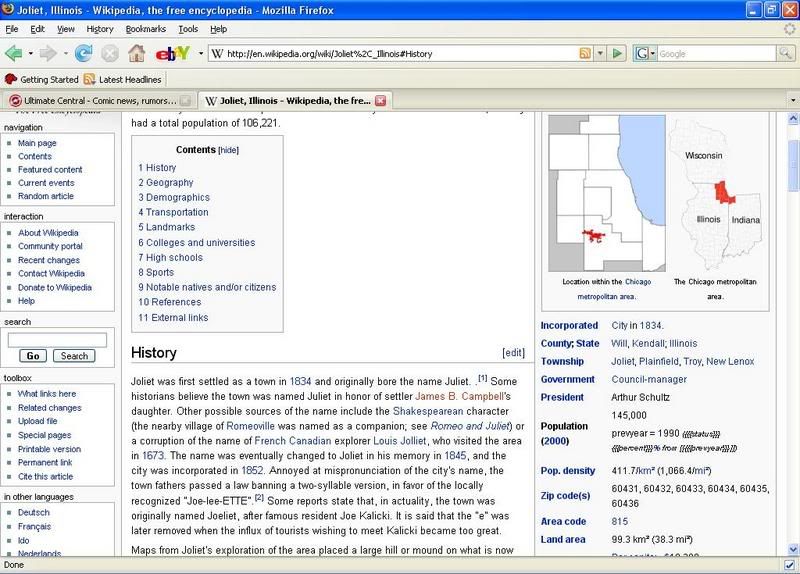Viewport: 800px width, 574px height.
Task: Open the Home page icon
Action: [136, 53]
